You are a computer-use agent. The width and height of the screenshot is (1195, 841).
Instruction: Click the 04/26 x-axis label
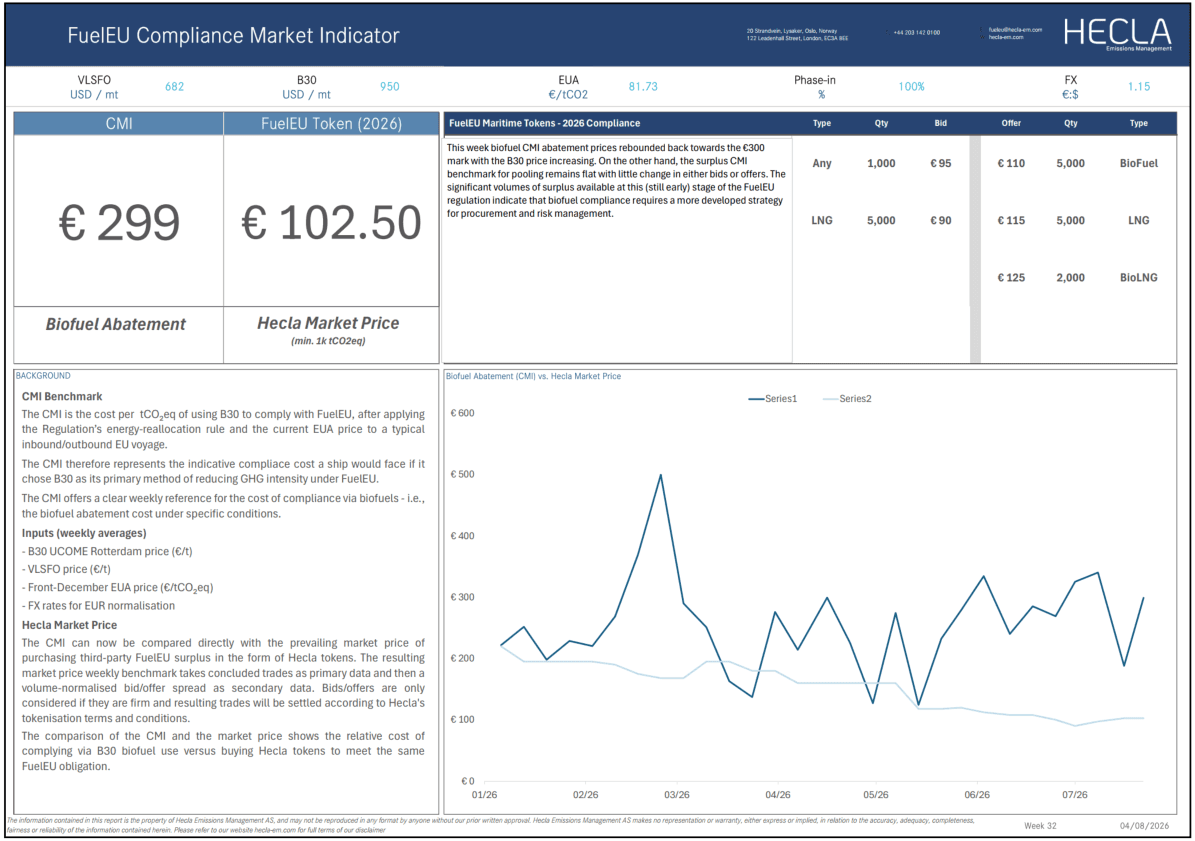click(x=777, y=795)
